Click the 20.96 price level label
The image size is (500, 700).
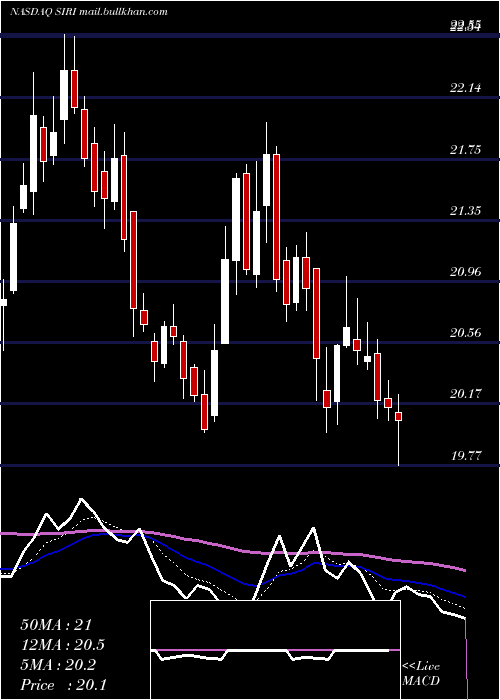click(x=466, y=271)
